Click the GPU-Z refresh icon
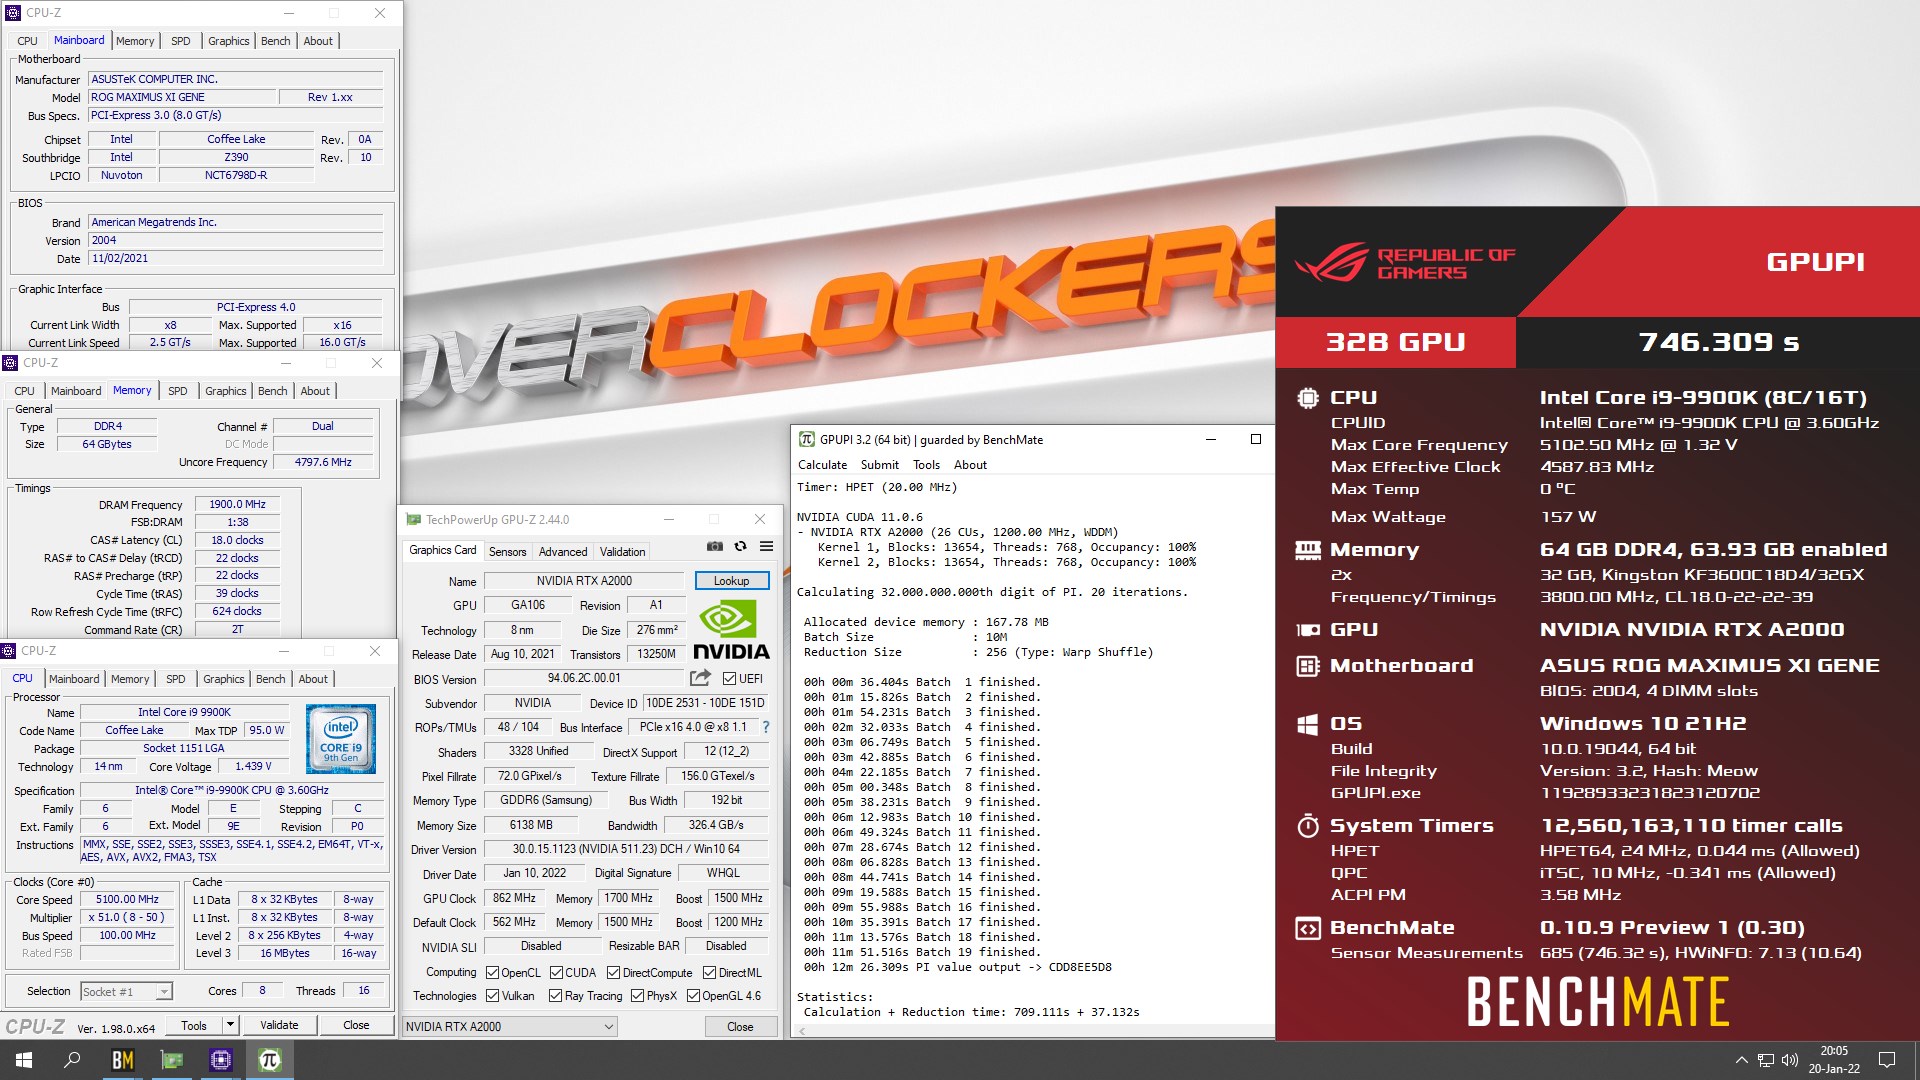Image resolution: width=1920 pixels, height=1080 pixels. tap(740, 547)
